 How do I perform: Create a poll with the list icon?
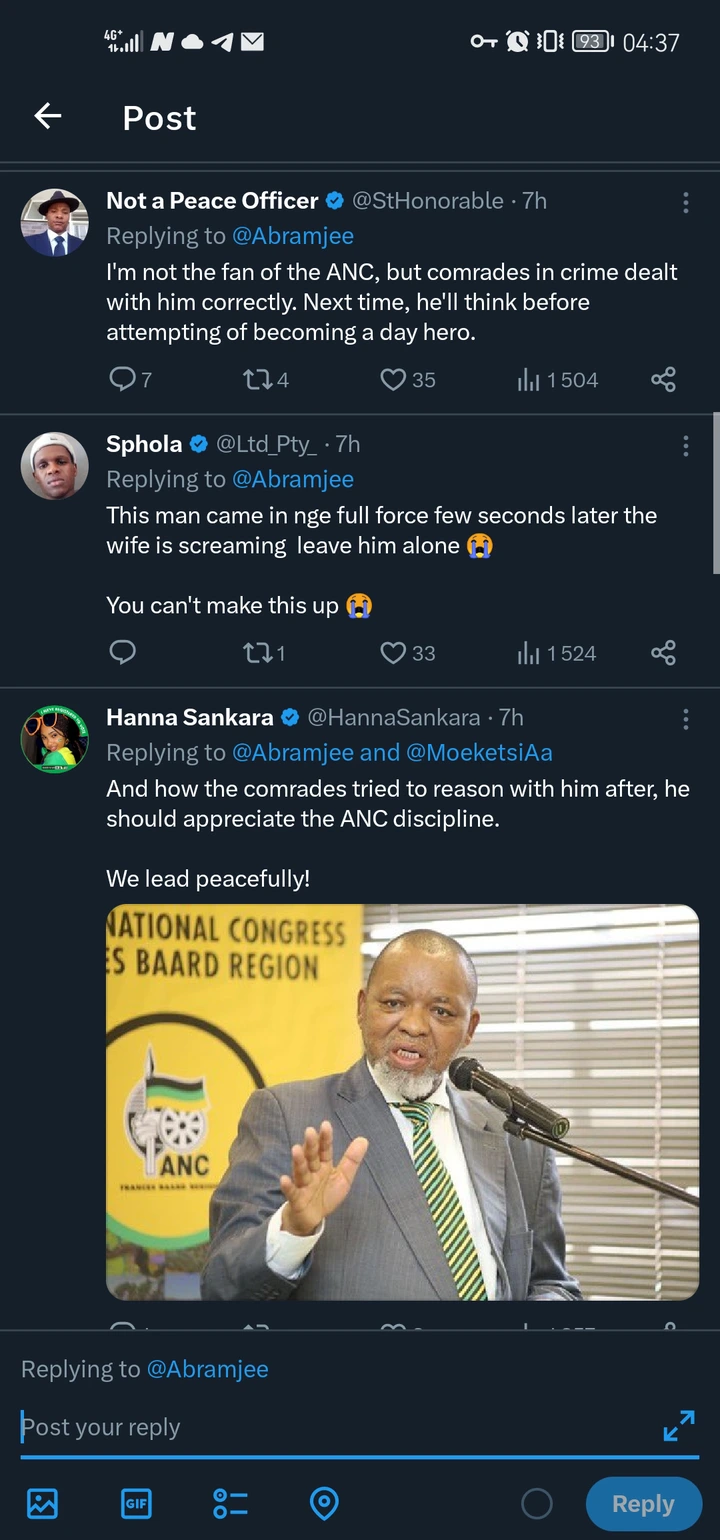(x=230, y=1503)
